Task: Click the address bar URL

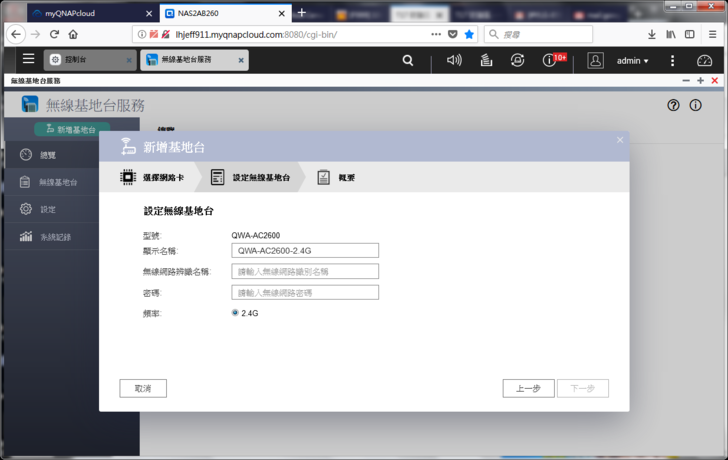Action: tap(256, 35)
